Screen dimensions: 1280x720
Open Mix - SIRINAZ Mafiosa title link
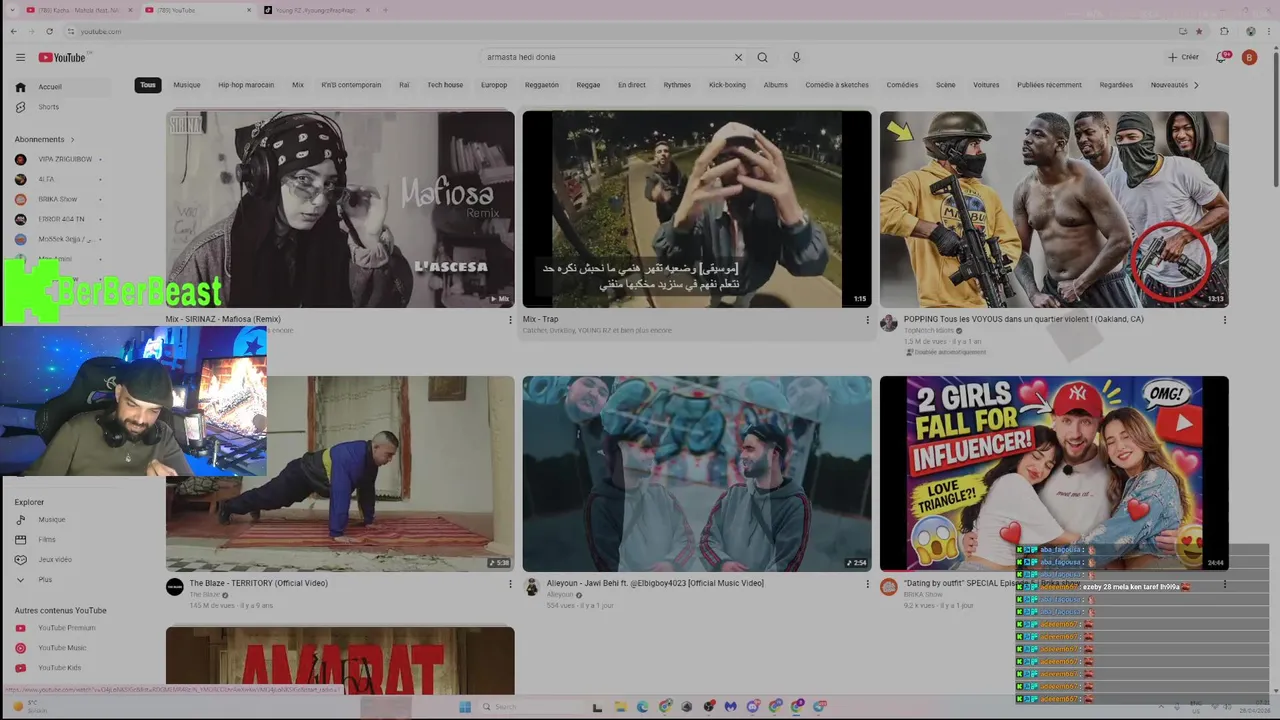[223, 320]
